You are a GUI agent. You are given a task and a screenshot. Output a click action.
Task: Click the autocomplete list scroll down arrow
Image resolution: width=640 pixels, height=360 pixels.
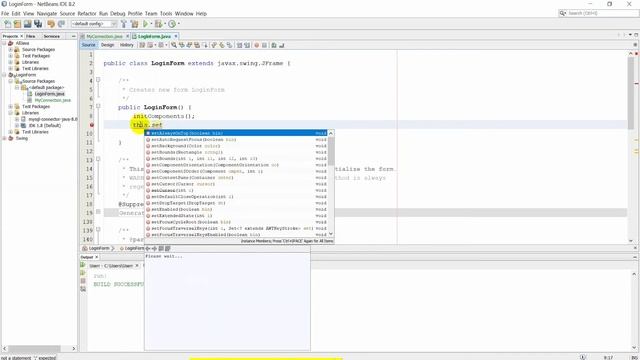point(331,234)
